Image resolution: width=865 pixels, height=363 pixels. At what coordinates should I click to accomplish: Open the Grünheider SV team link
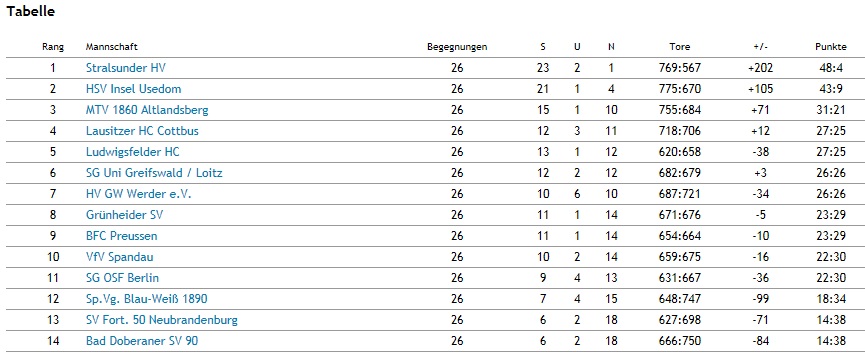coord(125,215)
